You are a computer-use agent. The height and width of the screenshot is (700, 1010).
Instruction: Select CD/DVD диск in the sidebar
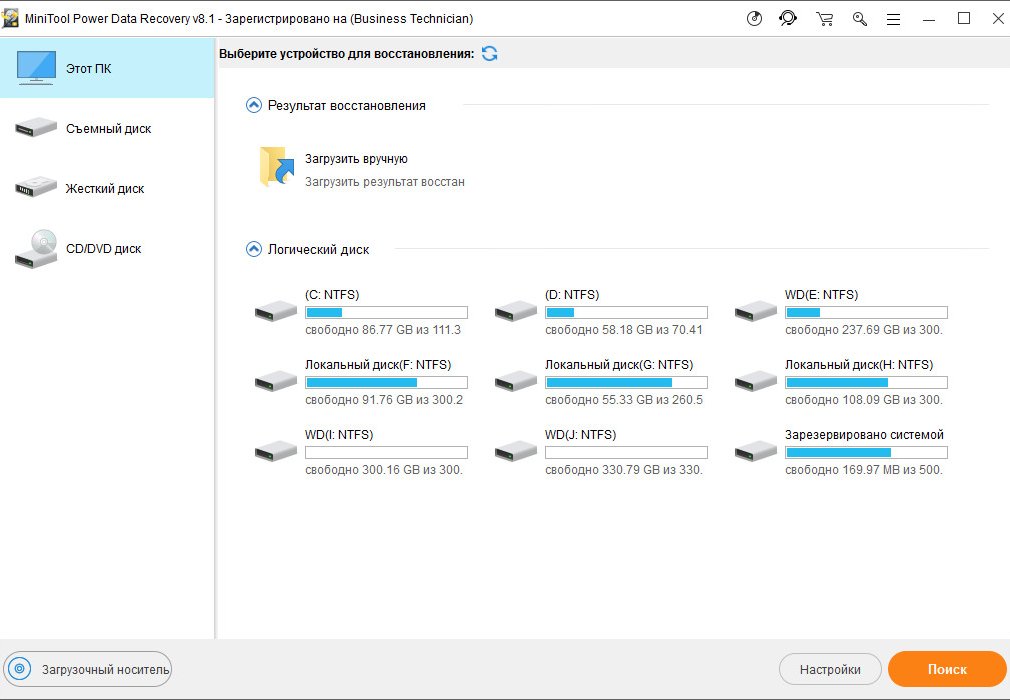pos(107,248)
